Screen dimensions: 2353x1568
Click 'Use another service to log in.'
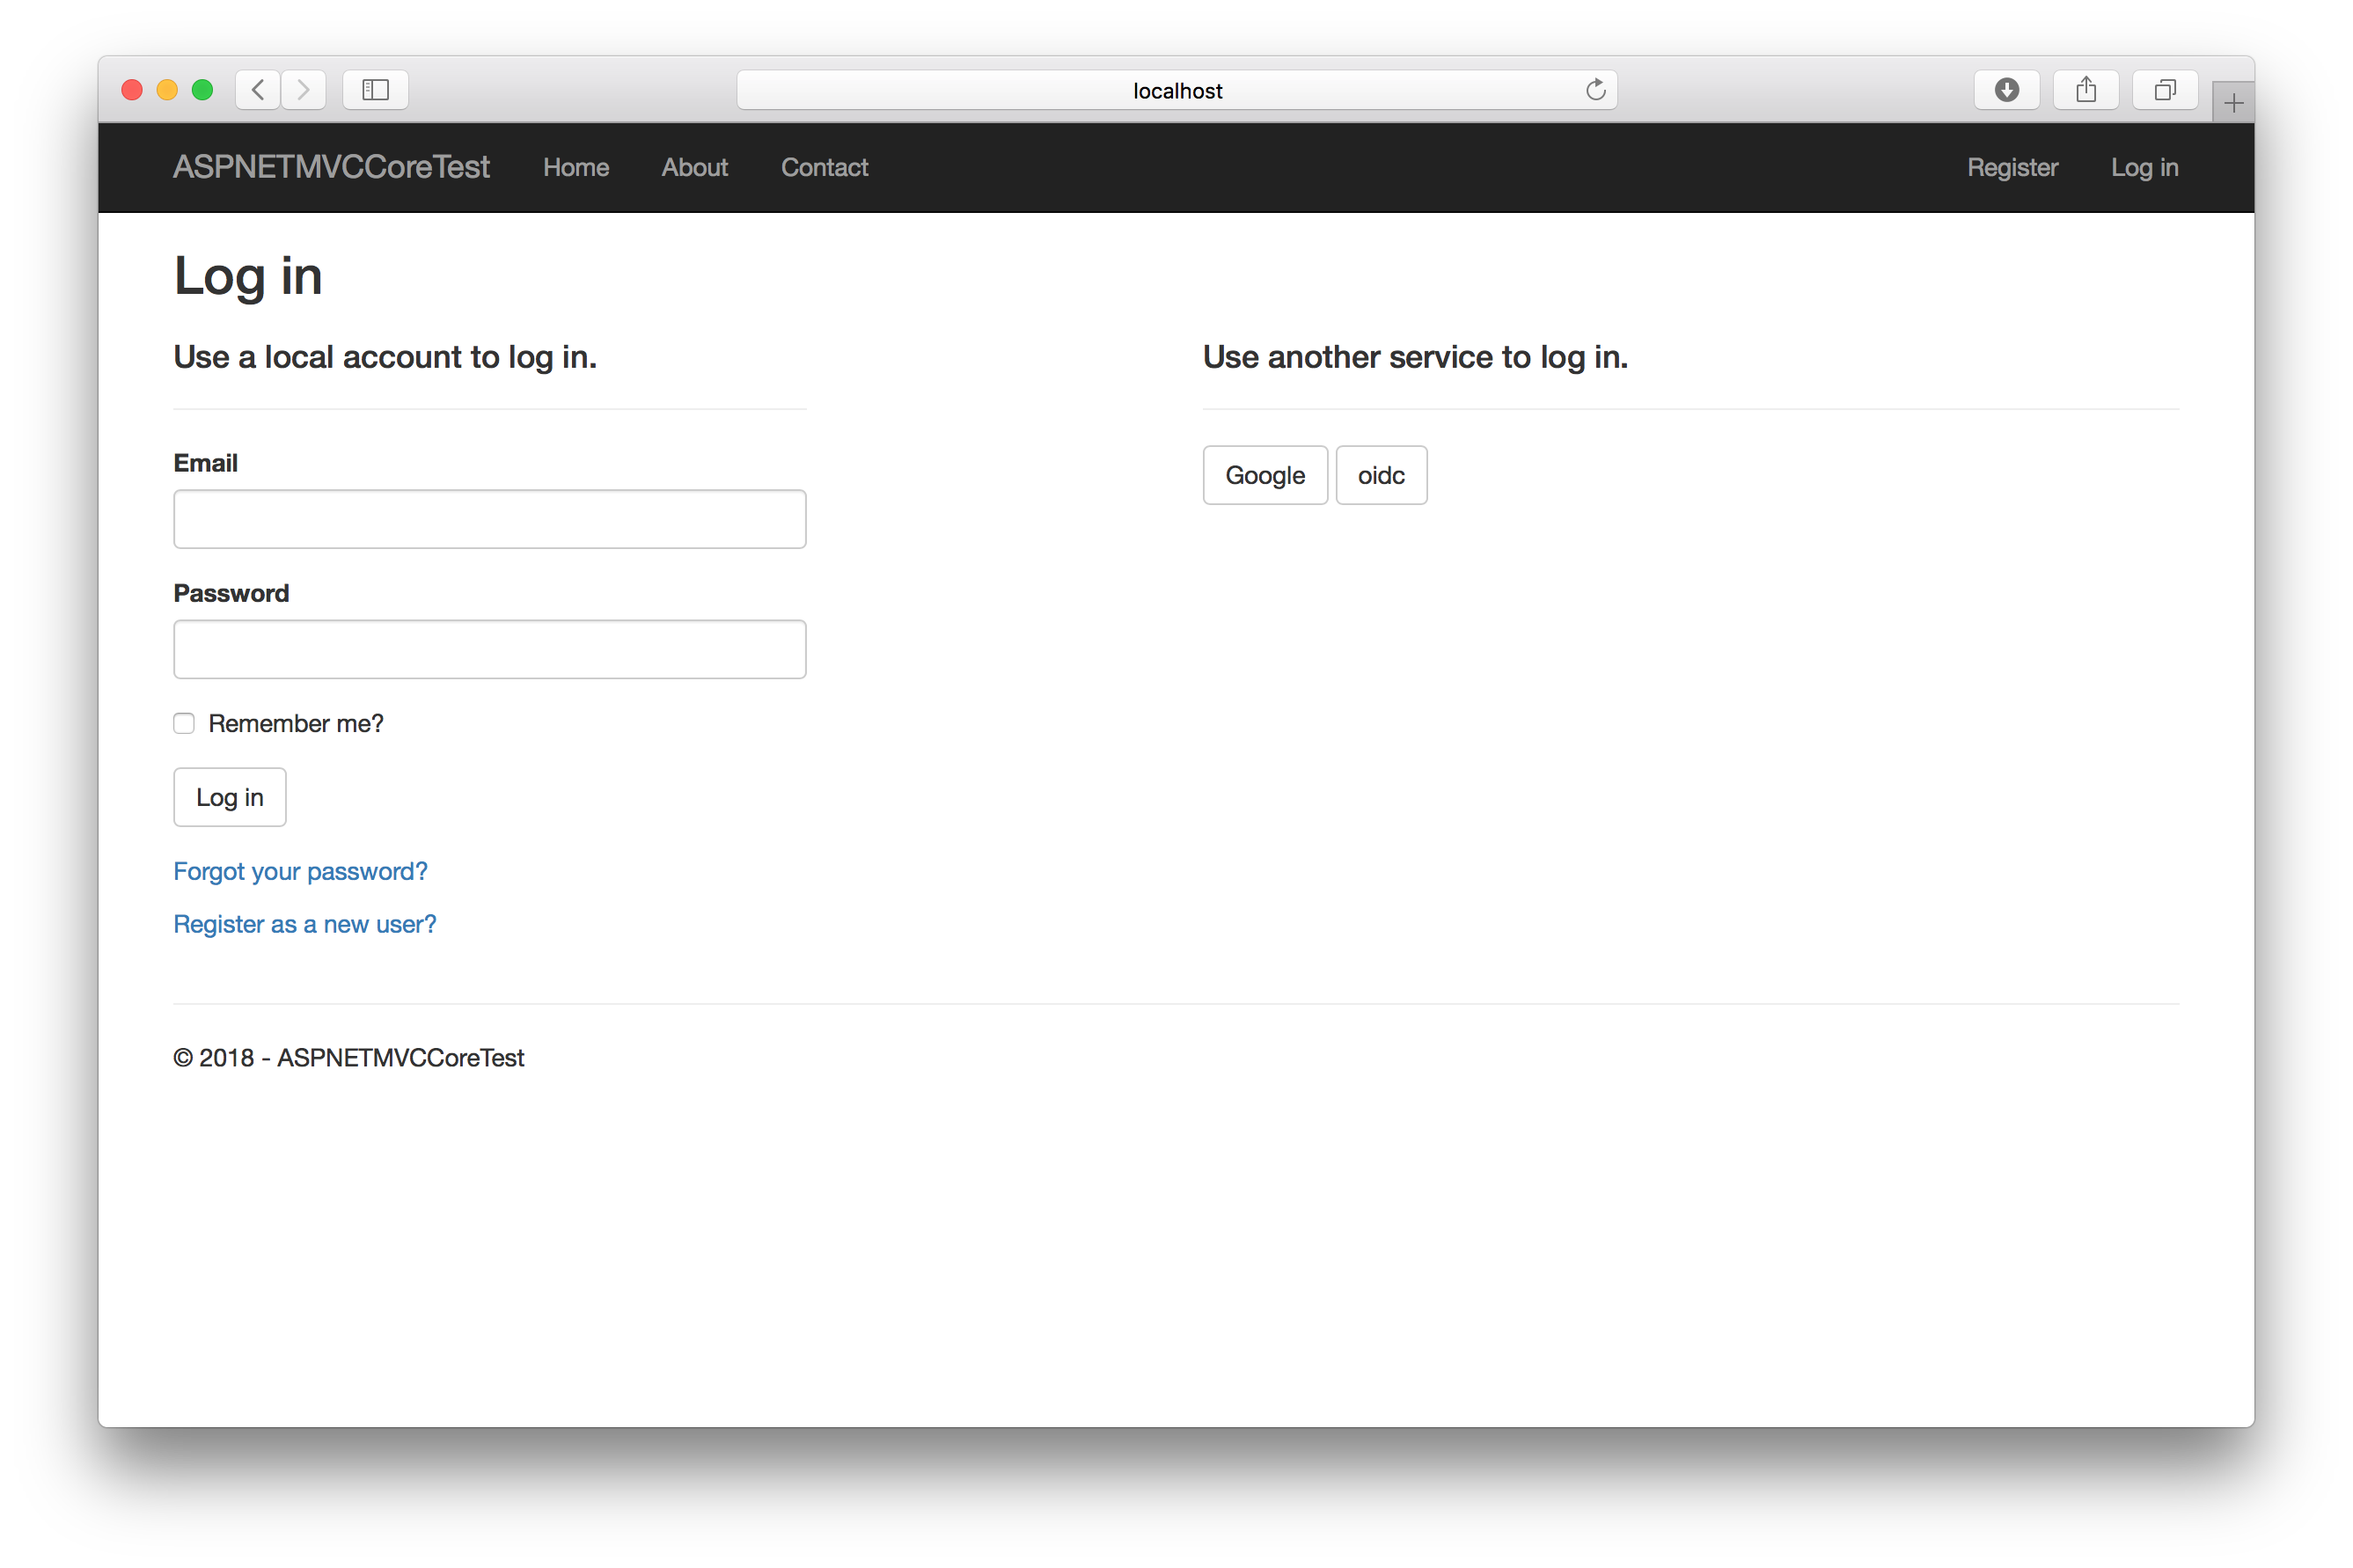coord(1415,357)
